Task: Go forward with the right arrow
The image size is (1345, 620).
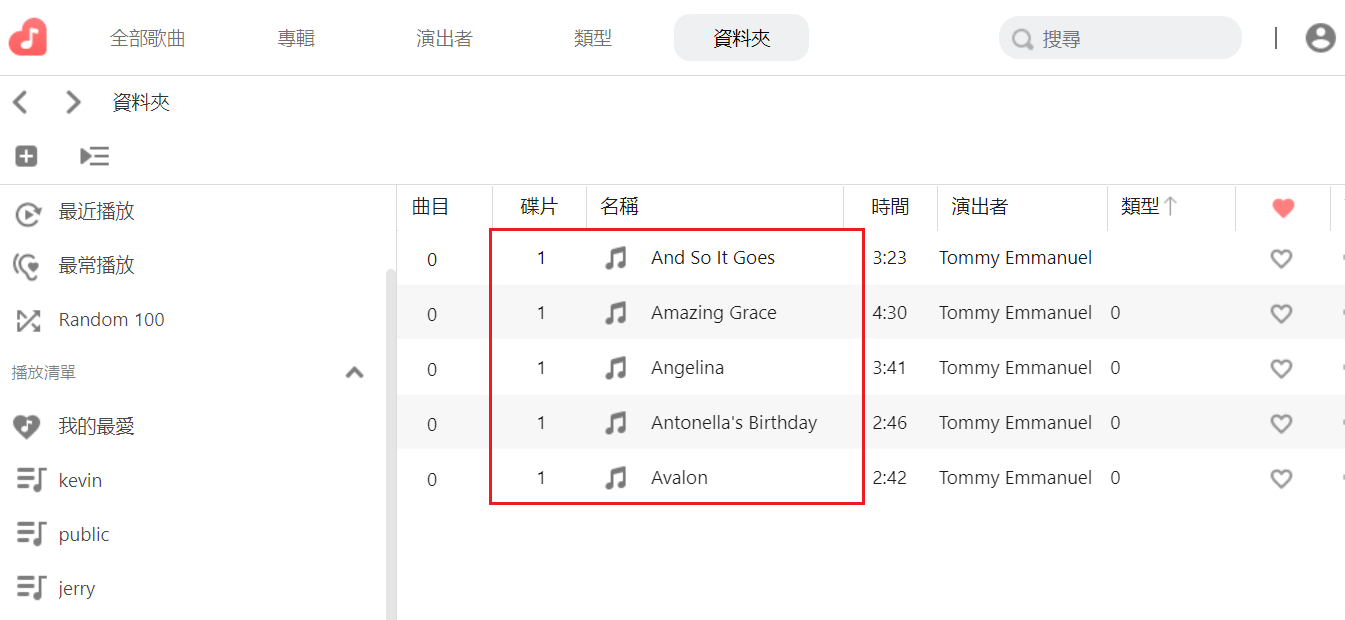Action: click(x=72, y=102)
